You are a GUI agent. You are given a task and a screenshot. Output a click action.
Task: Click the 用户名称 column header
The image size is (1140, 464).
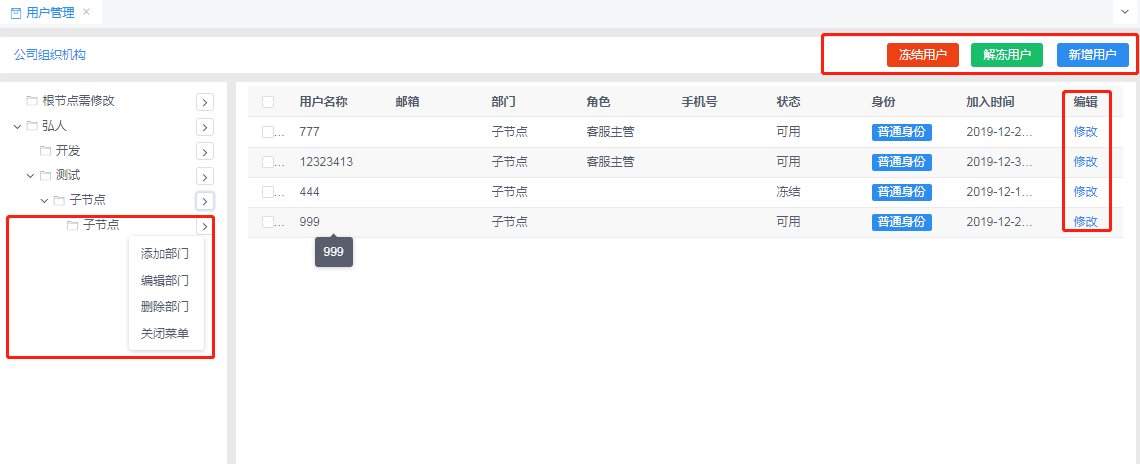324,102
